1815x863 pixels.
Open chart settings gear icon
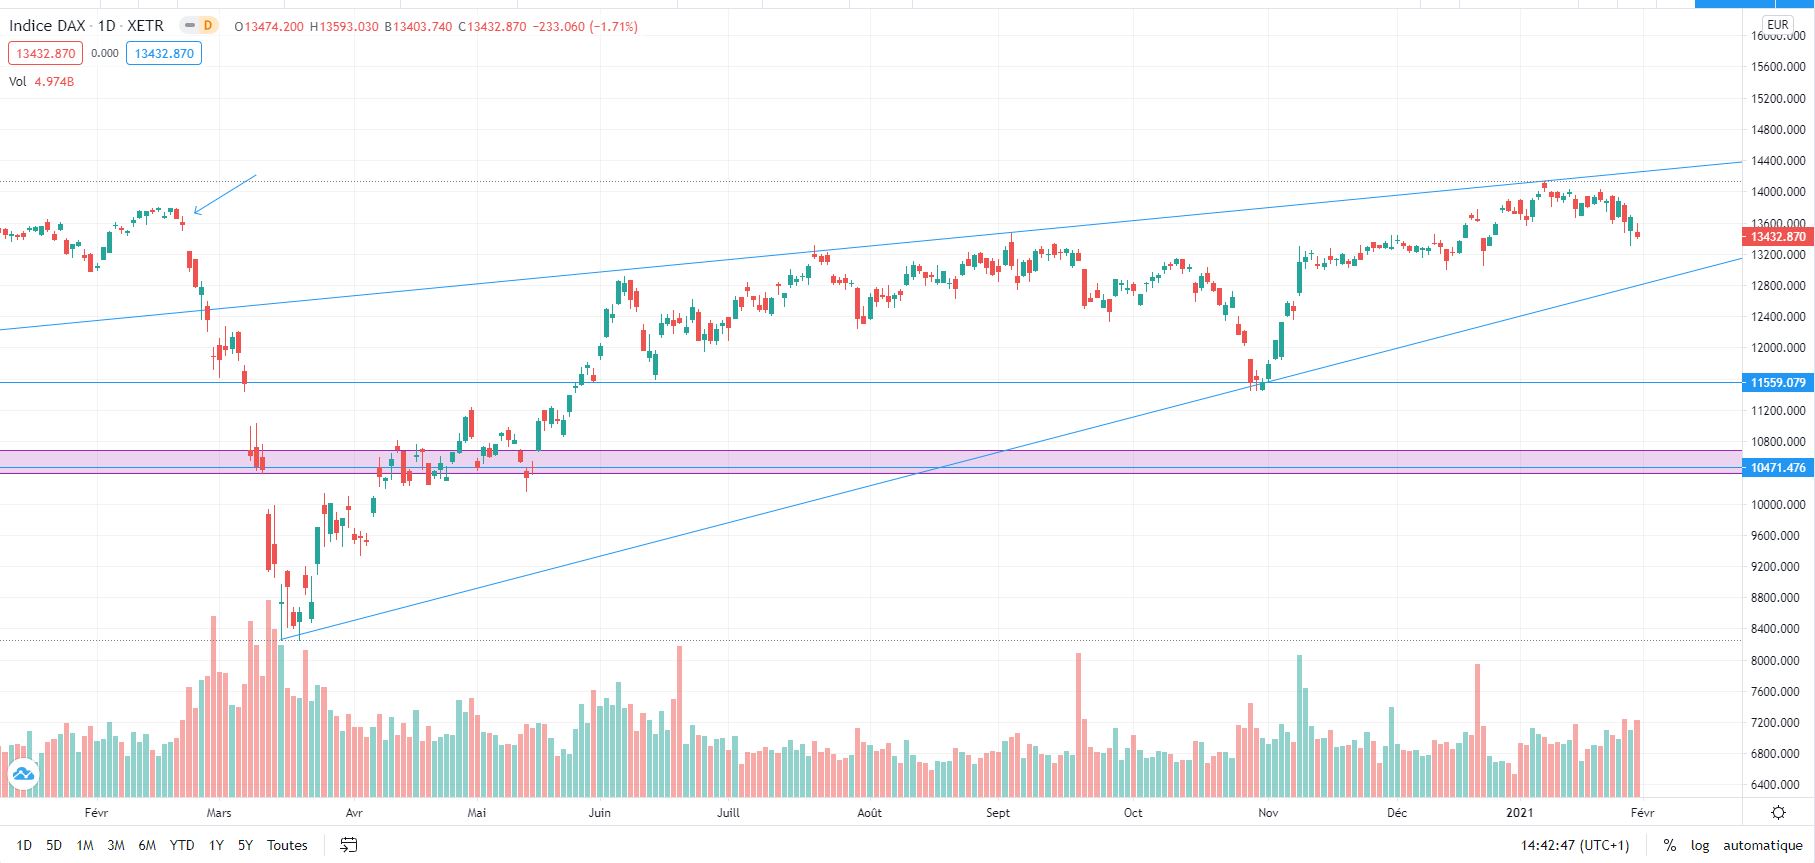click(x=1778, y=812)
